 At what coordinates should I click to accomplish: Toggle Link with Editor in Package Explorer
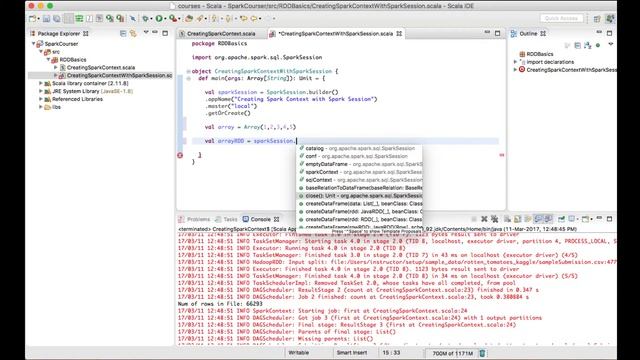pyautogui.click(x=133, y=33)
